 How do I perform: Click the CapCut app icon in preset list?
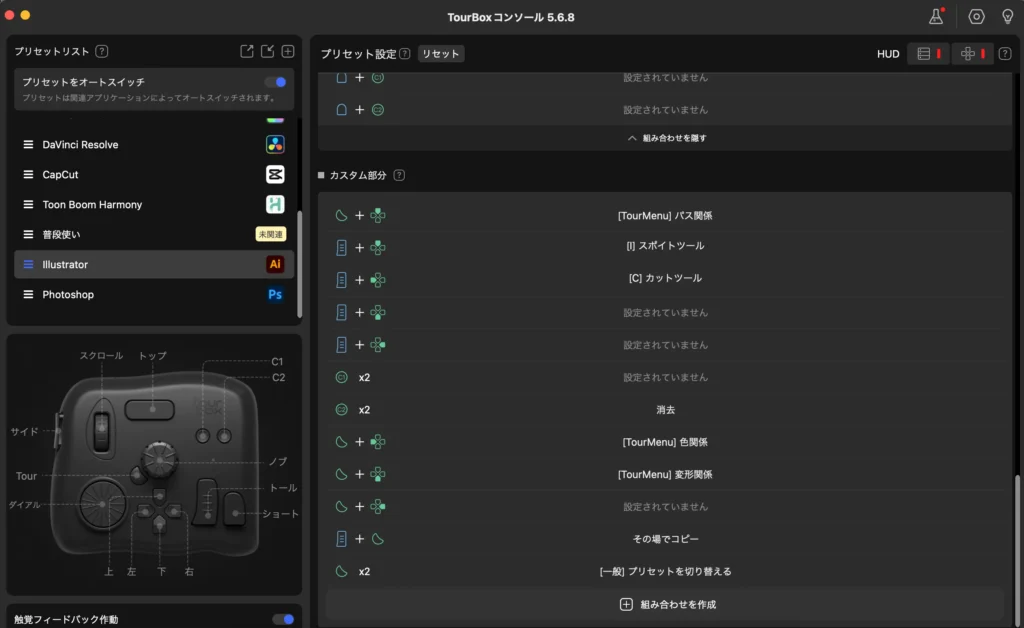click(x=275, y=174)
